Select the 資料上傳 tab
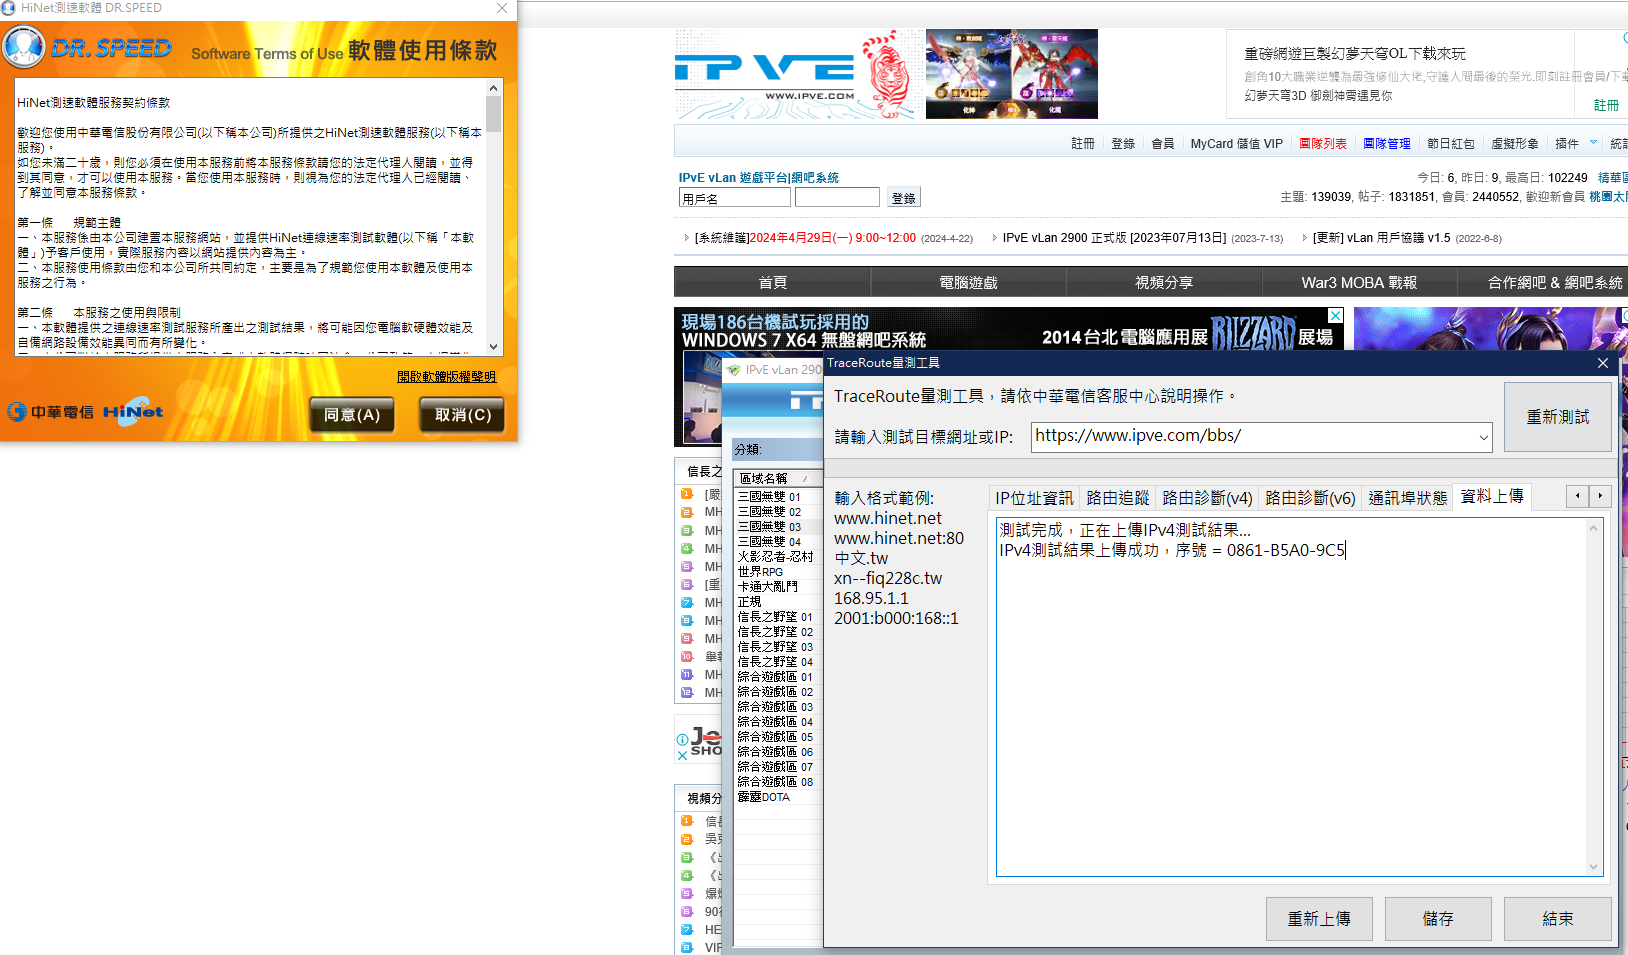The image size is (1628, 955). point(1492,496)
